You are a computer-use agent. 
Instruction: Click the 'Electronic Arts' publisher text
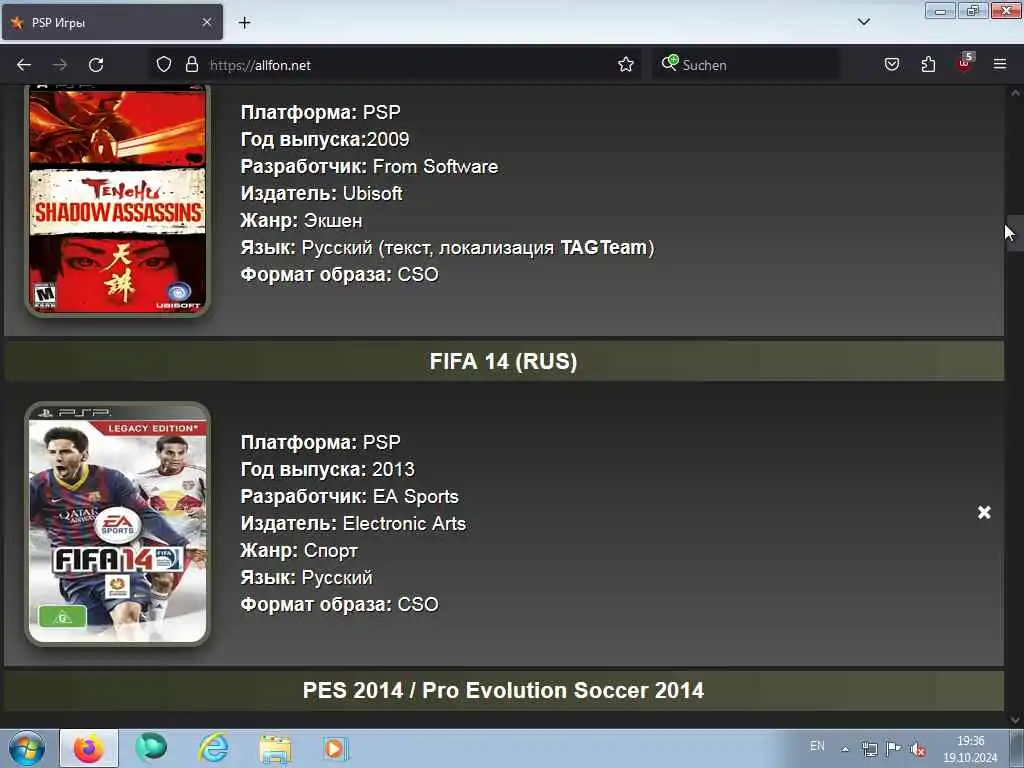[x=404, y=523]
